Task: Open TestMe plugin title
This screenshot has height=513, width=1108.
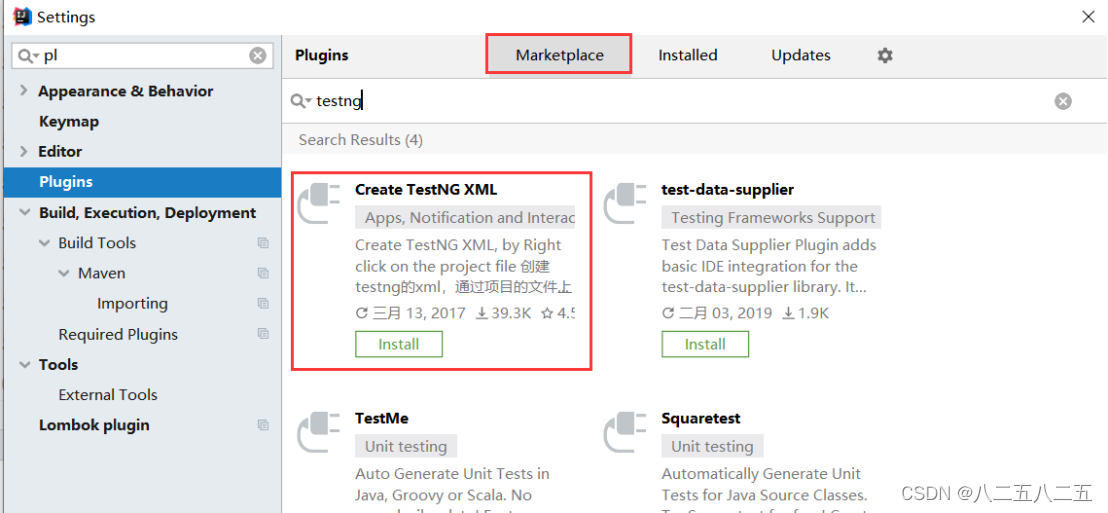Action: (382, 418)
